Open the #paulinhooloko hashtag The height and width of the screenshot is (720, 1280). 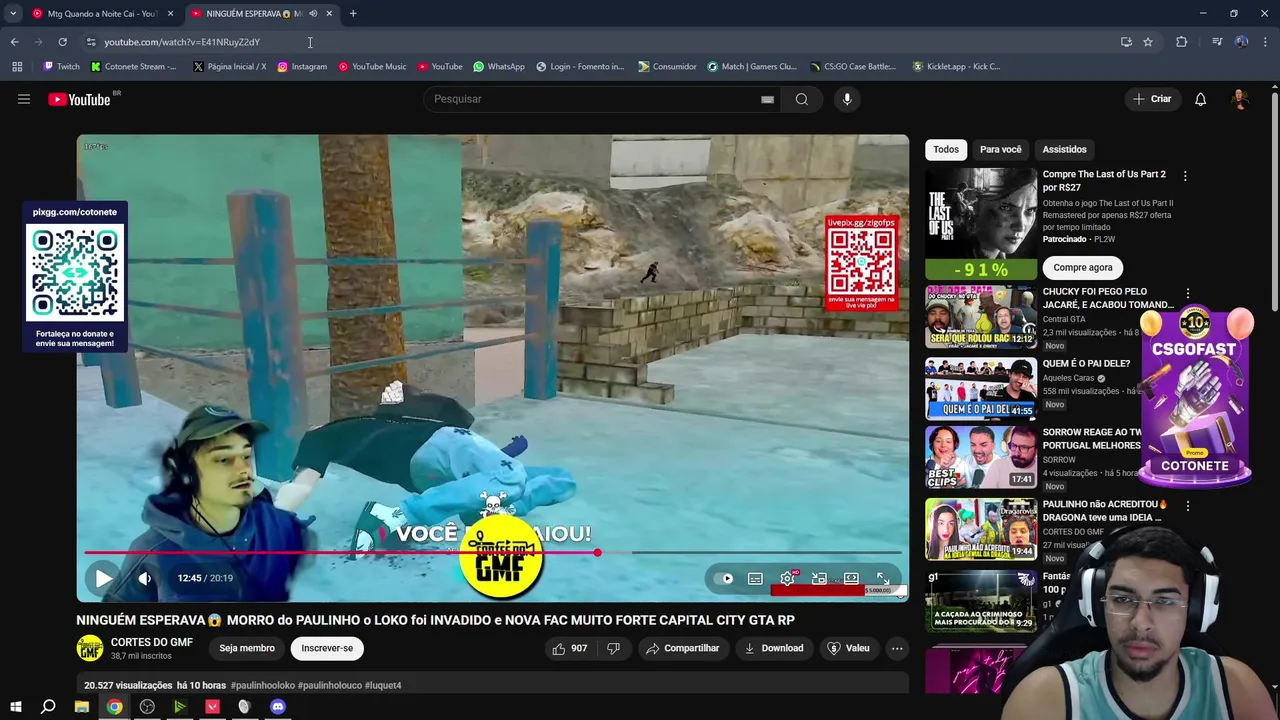263,685
